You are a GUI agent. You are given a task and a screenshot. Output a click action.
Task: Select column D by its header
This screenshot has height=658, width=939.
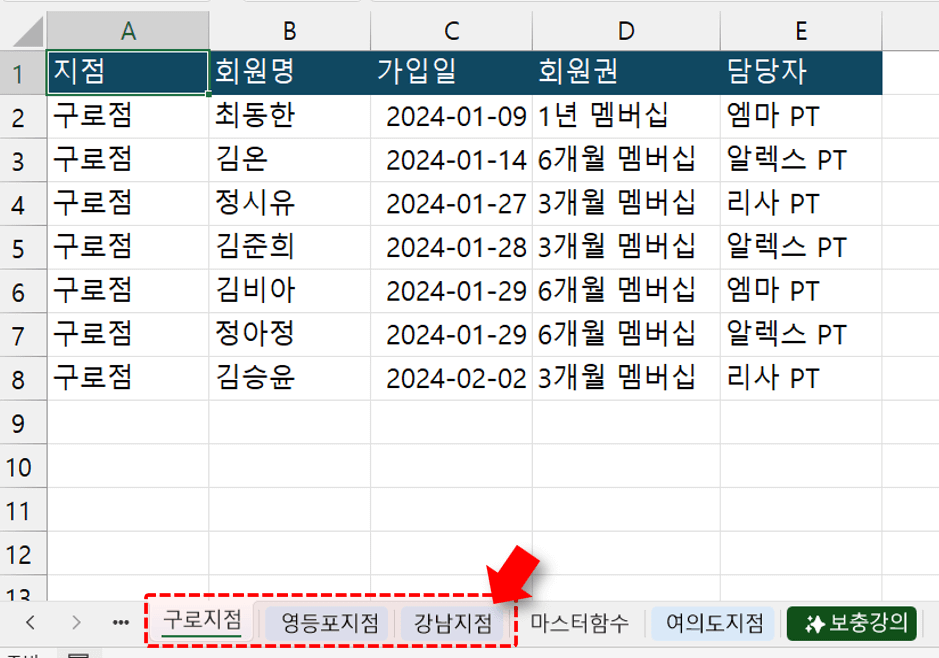[x=626, y=29]
